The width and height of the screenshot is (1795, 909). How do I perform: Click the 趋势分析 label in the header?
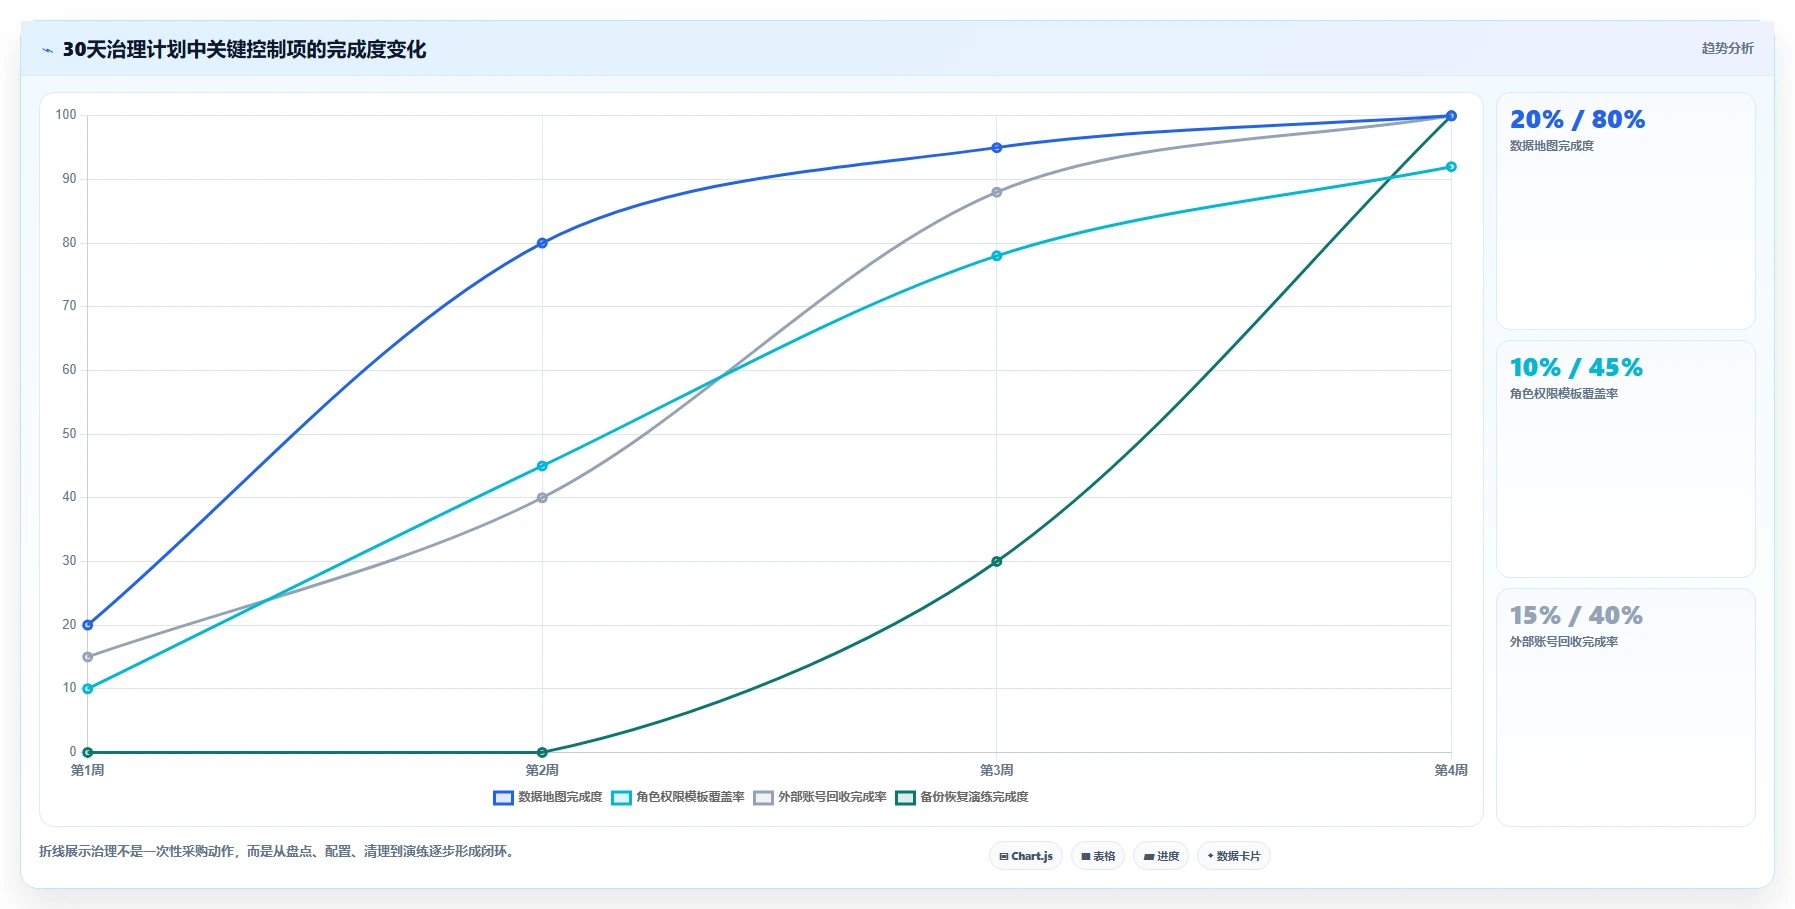click(x=1728, y=48)
